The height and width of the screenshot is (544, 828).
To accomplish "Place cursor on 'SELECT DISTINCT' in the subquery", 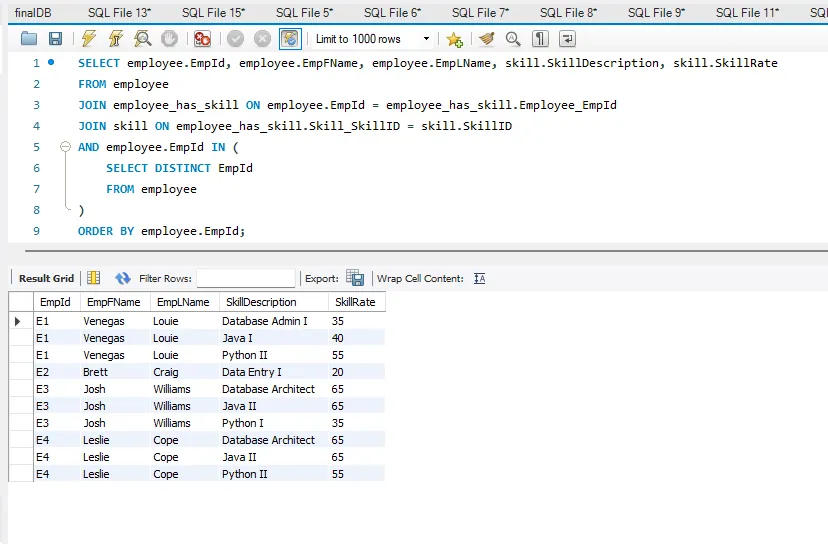I will click(158, 168).
